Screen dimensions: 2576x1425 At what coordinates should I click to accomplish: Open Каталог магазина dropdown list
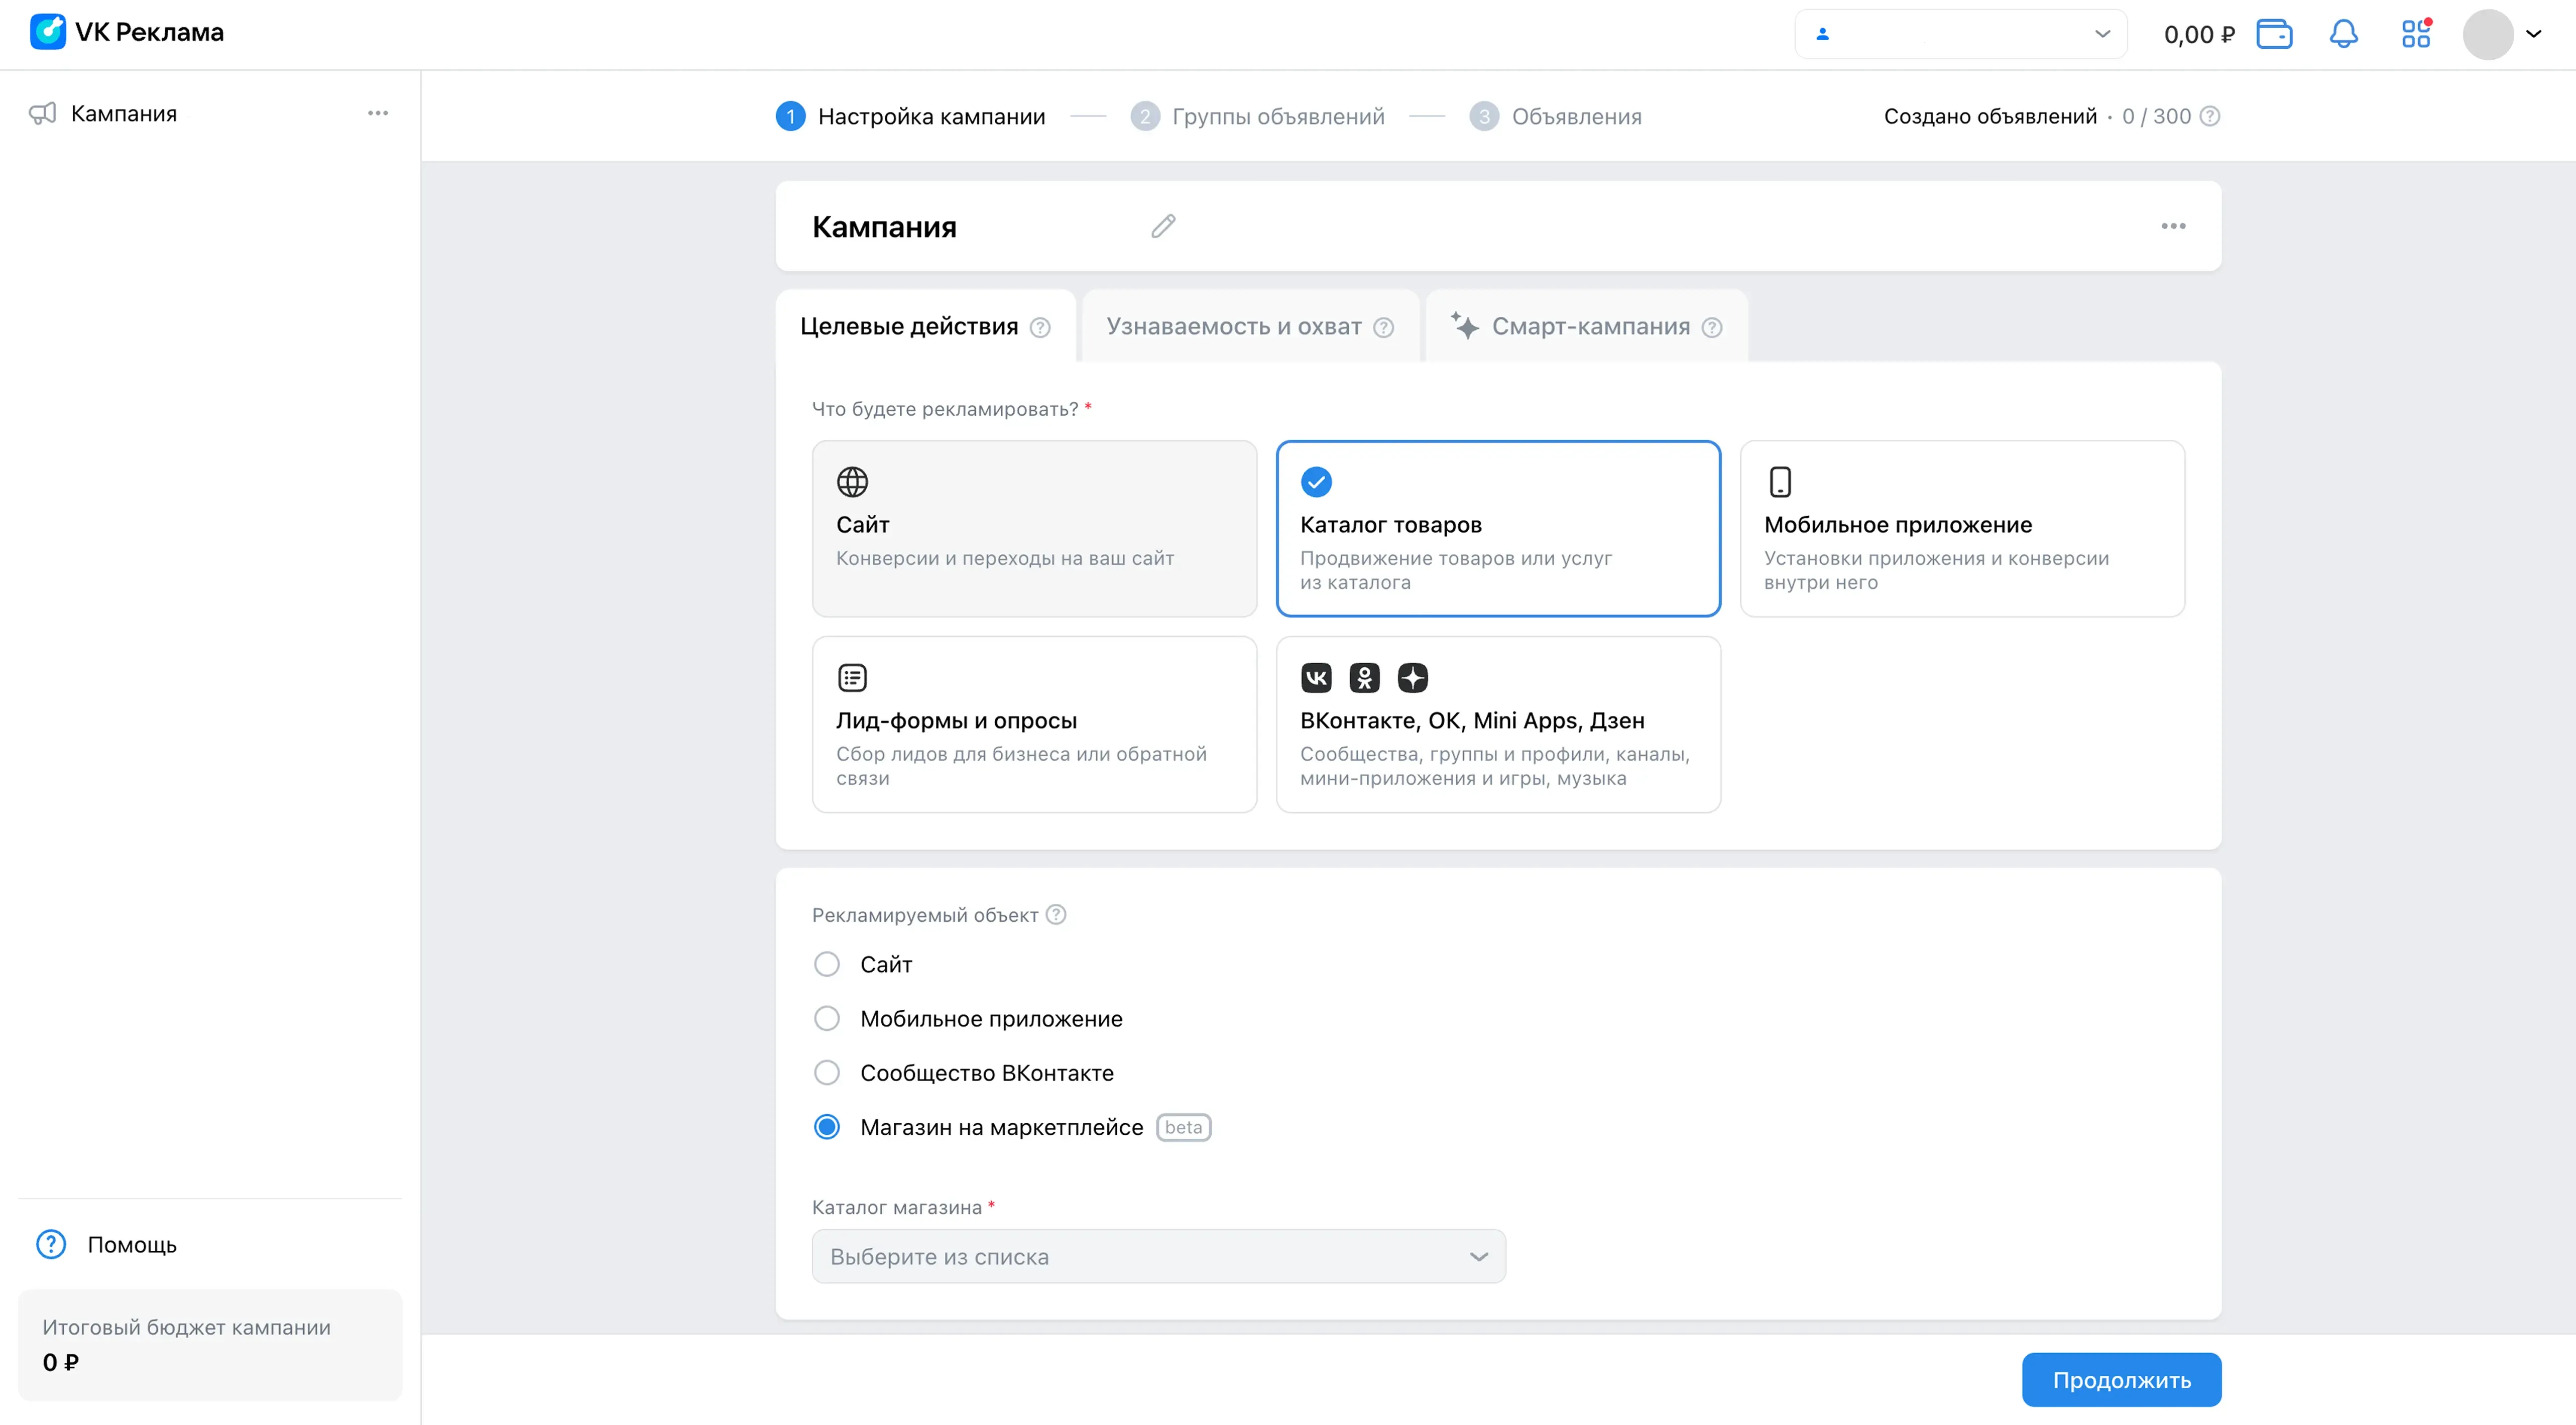(x=1158, y=1256)
